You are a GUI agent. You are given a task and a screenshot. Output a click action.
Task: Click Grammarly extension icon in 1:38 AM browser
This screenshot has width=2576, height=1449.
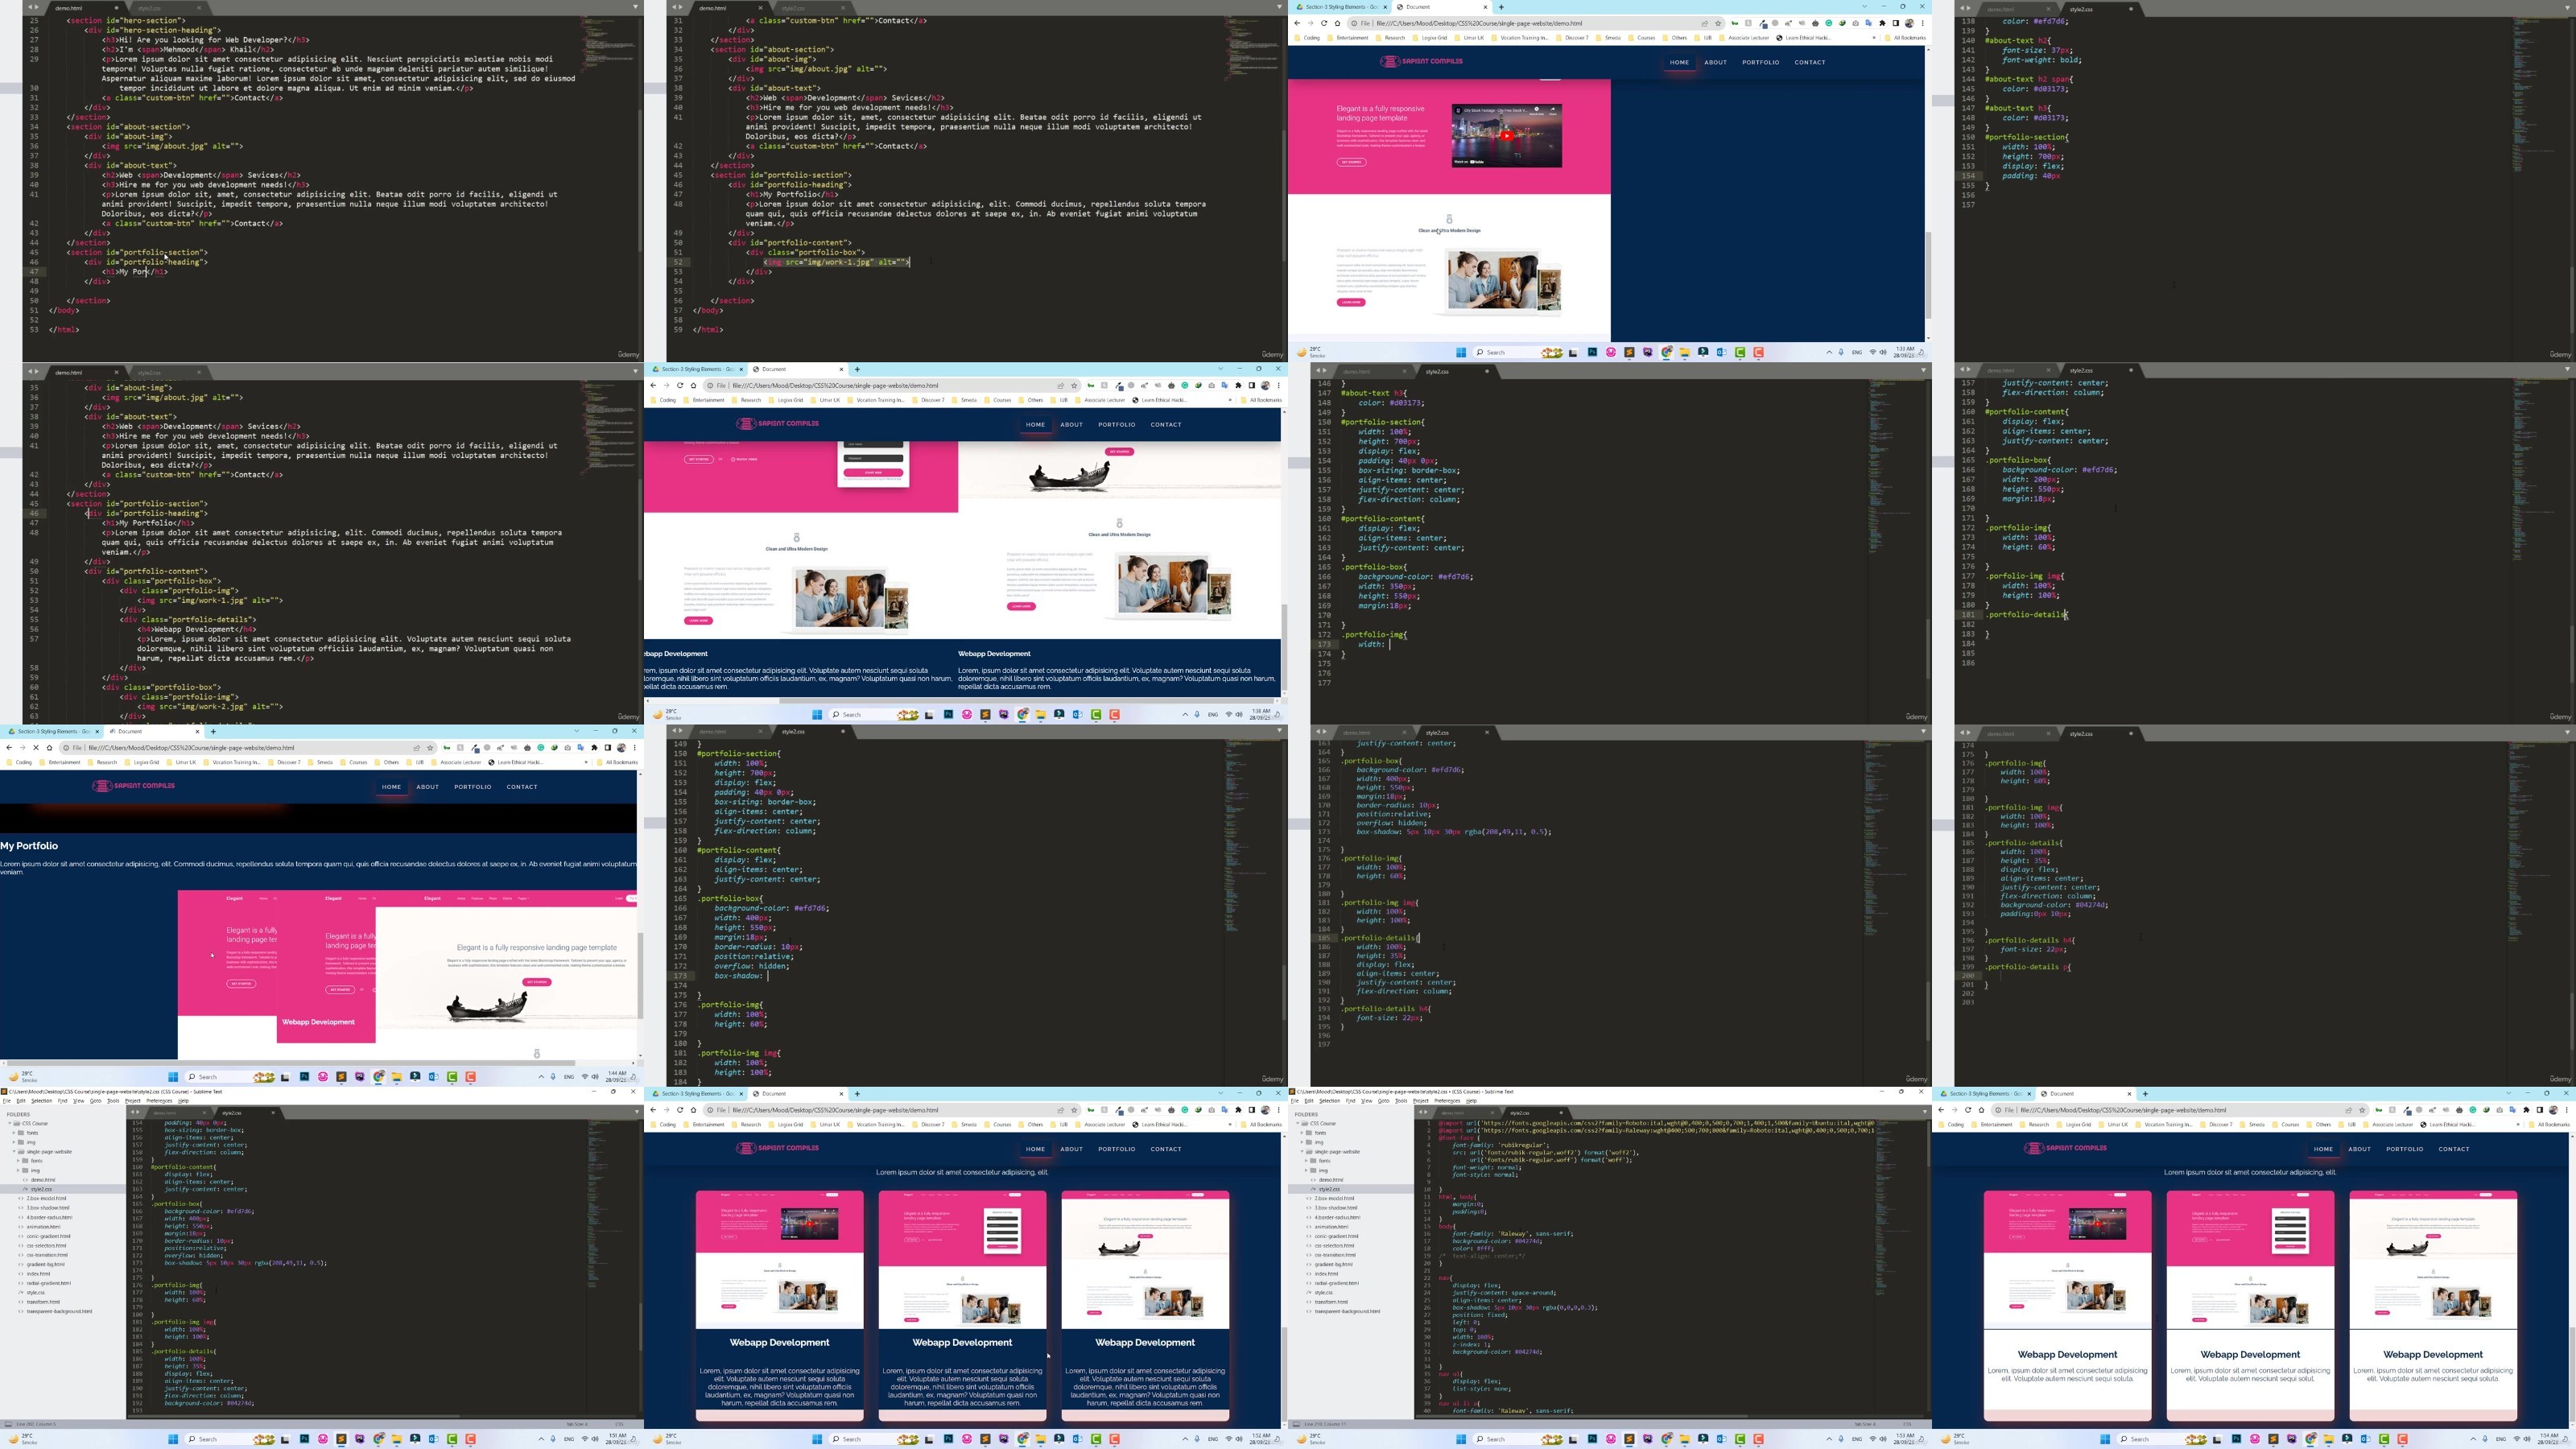[x=1185, y=385]
